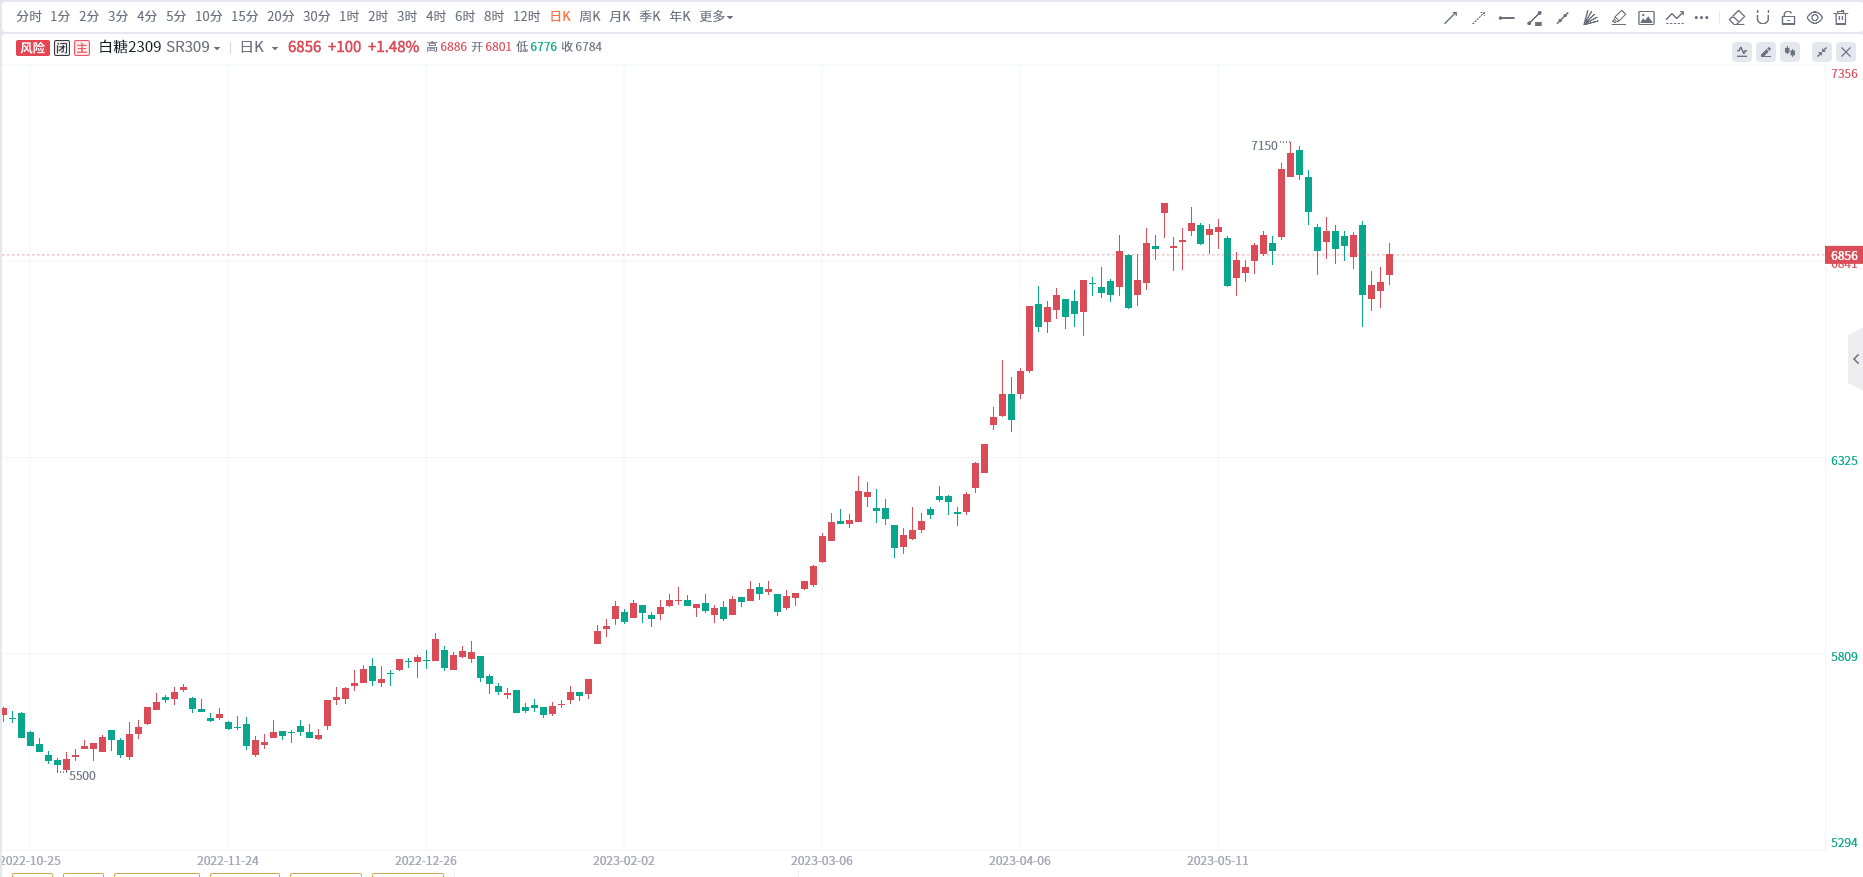Select the dashed arrow drawing tool
1863x877 pixels.
(1479, 17)
